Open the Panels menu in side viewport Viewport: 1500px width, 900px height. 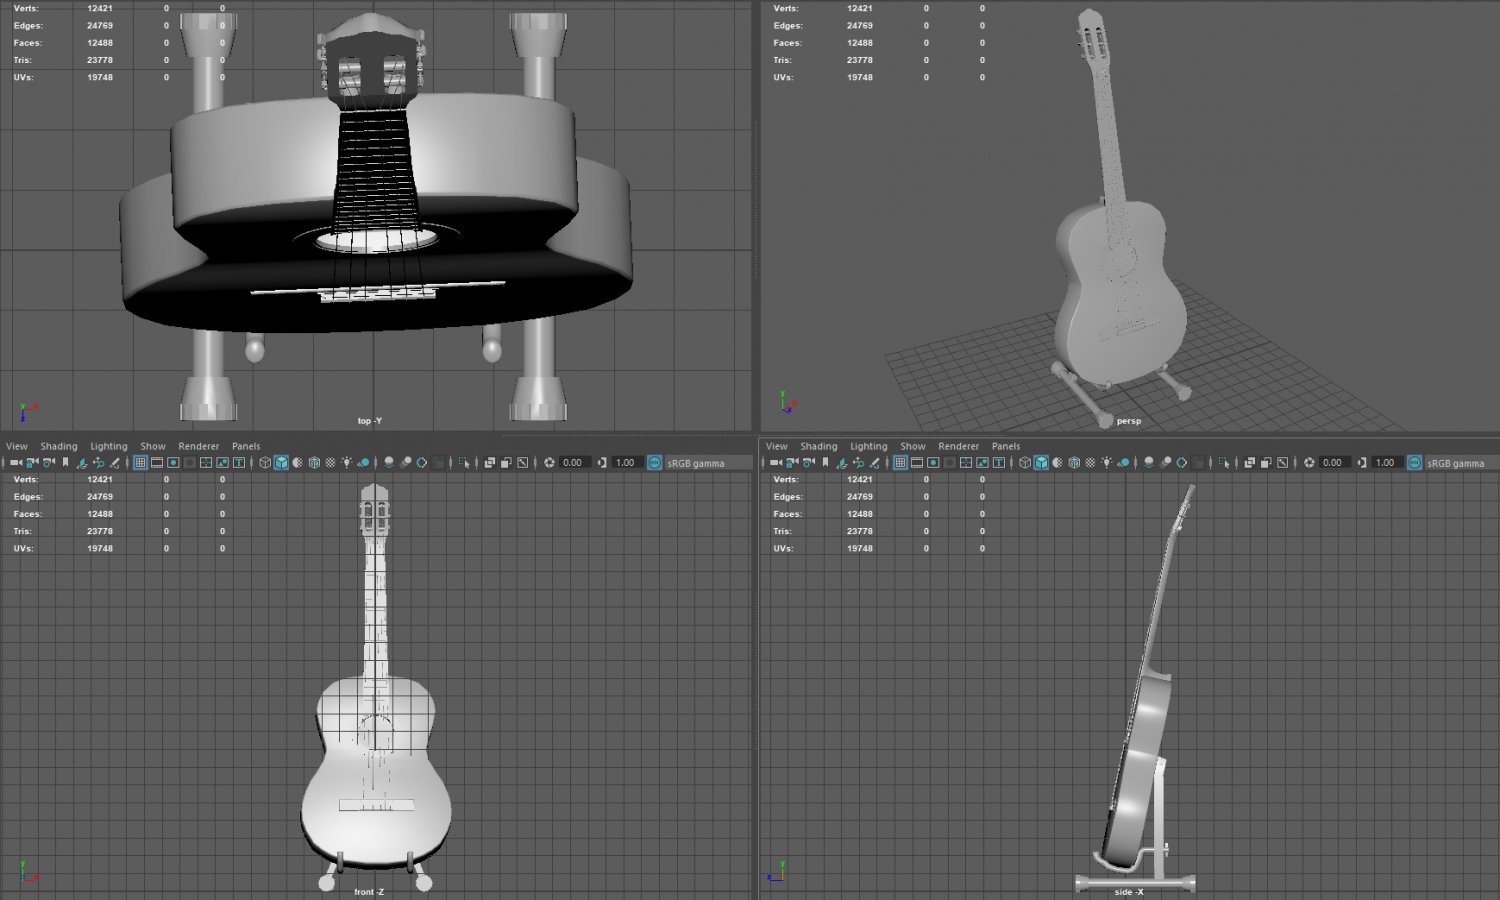coord(1005,446)
